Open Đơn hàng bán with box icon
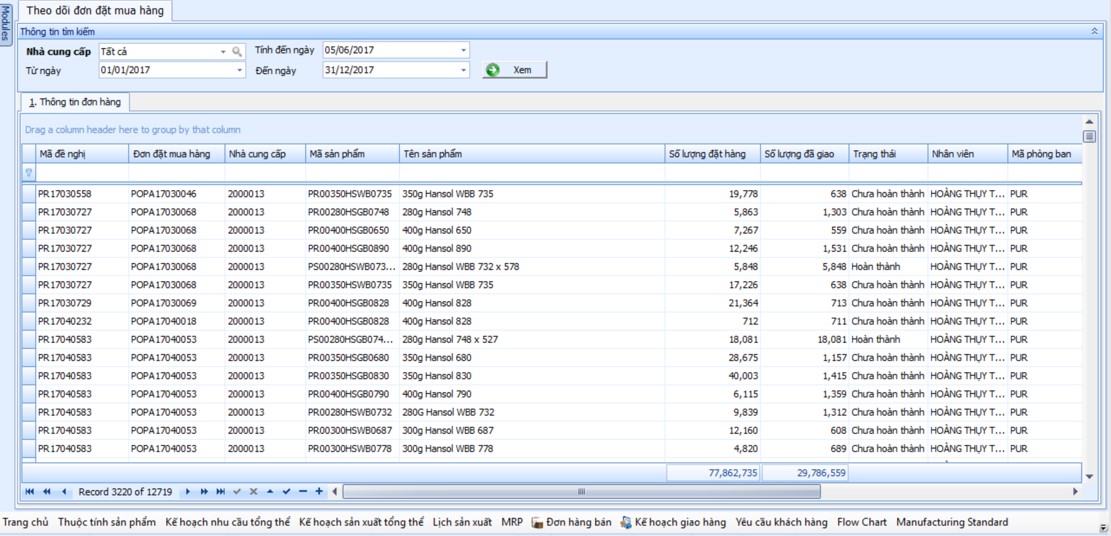Viewport: 1111px width, 536px height. point(572,523)
